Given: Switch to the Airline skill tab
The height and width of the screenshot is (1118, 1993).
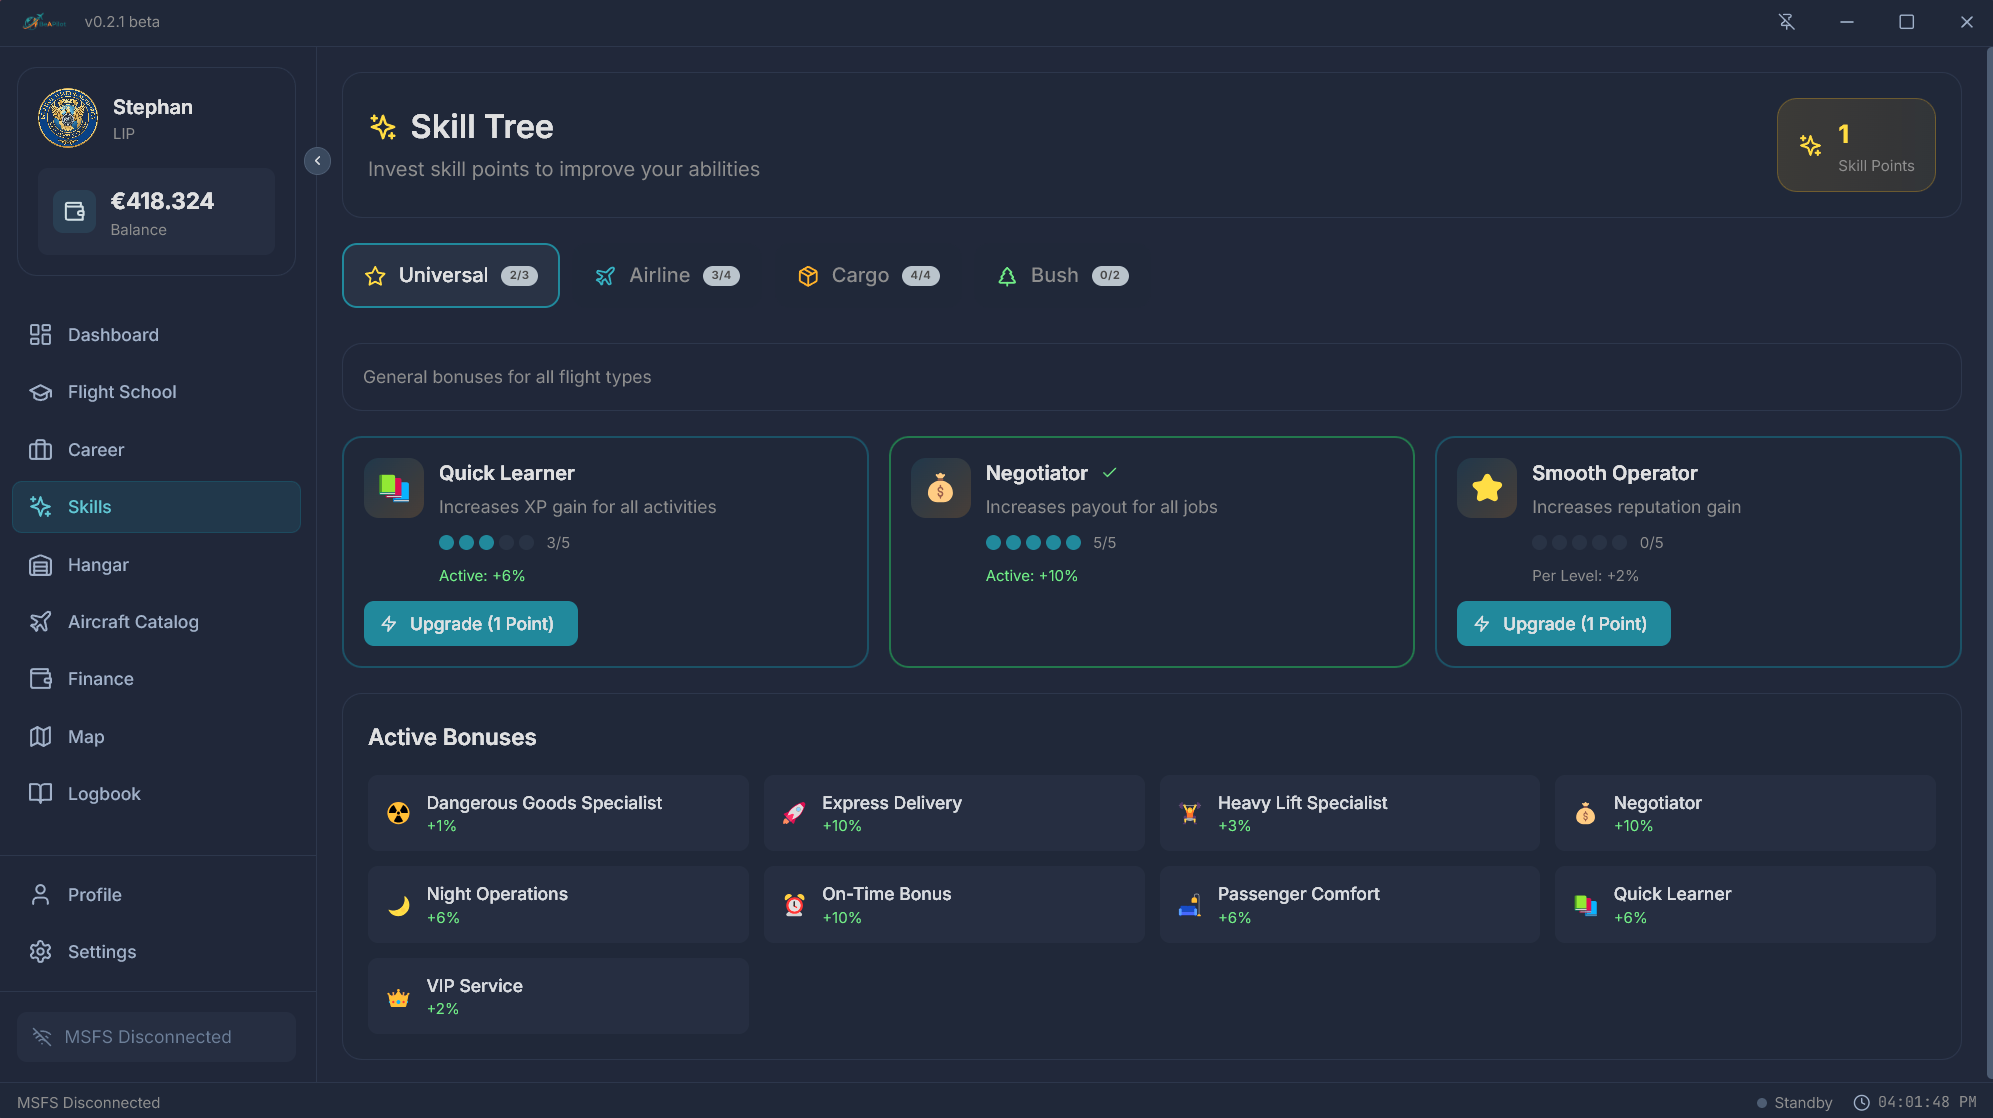Looking at the screenshot, I should pyautogui.click(x=665, y=275).
